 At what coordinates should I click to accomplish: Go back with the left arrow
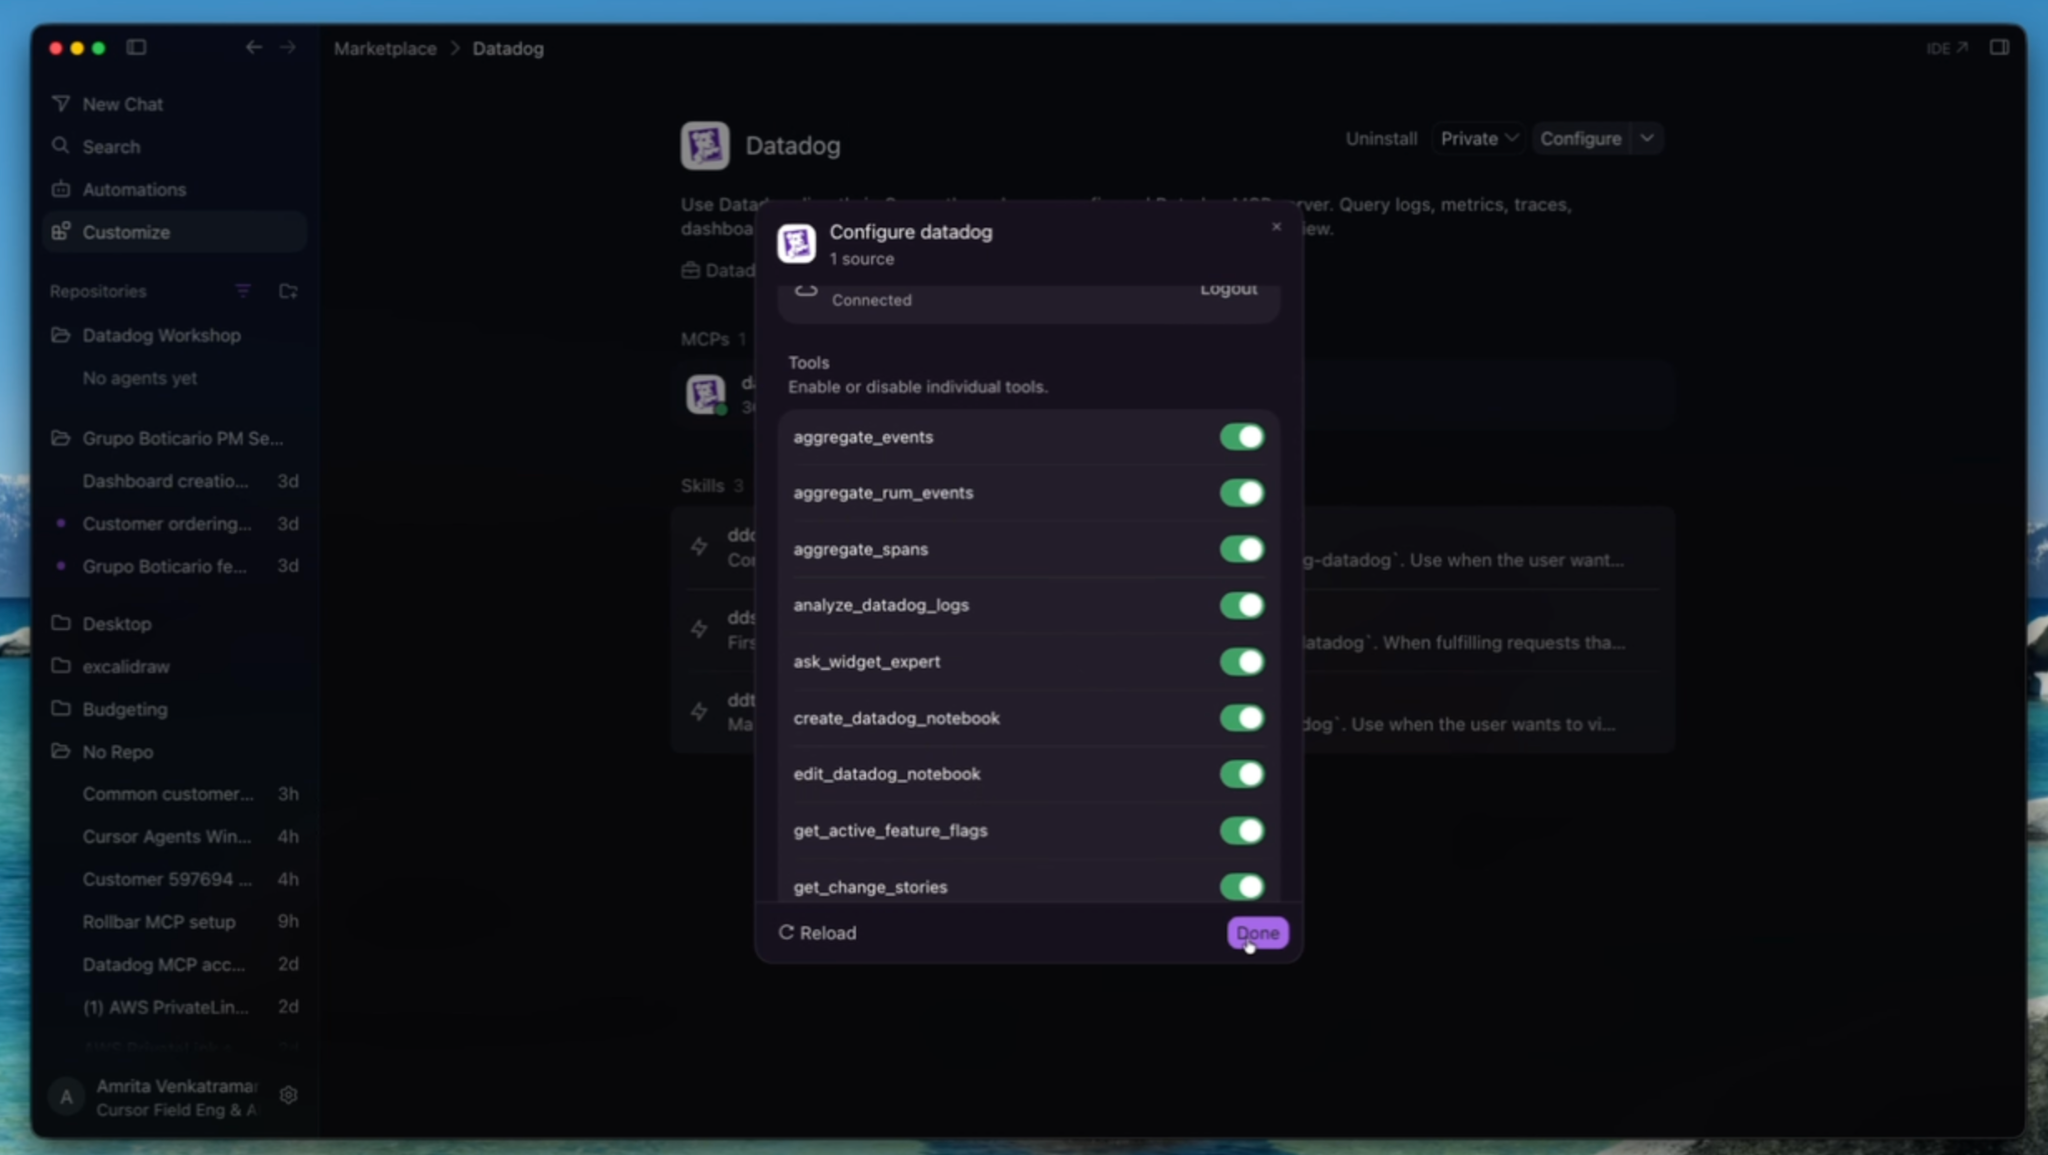pos(254,47)
